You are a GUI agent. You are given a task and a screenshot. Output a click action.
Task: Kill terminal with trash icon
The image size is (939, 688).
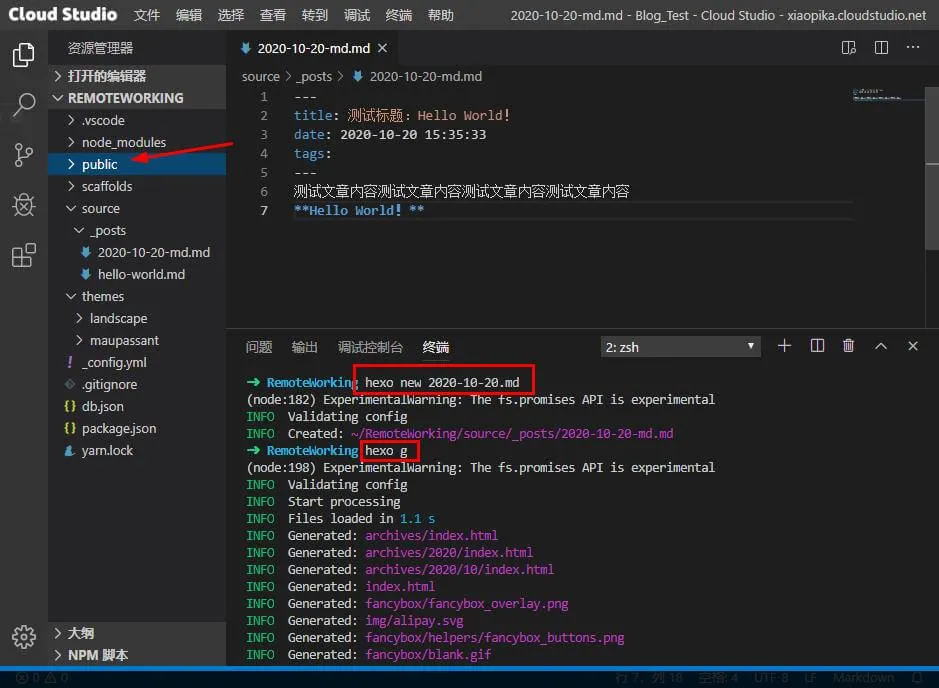click(849, 346)
